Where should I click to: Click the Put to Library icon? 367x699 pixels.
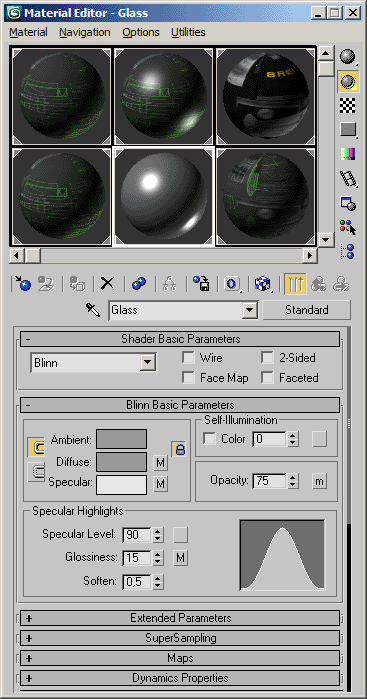point(202,284)
